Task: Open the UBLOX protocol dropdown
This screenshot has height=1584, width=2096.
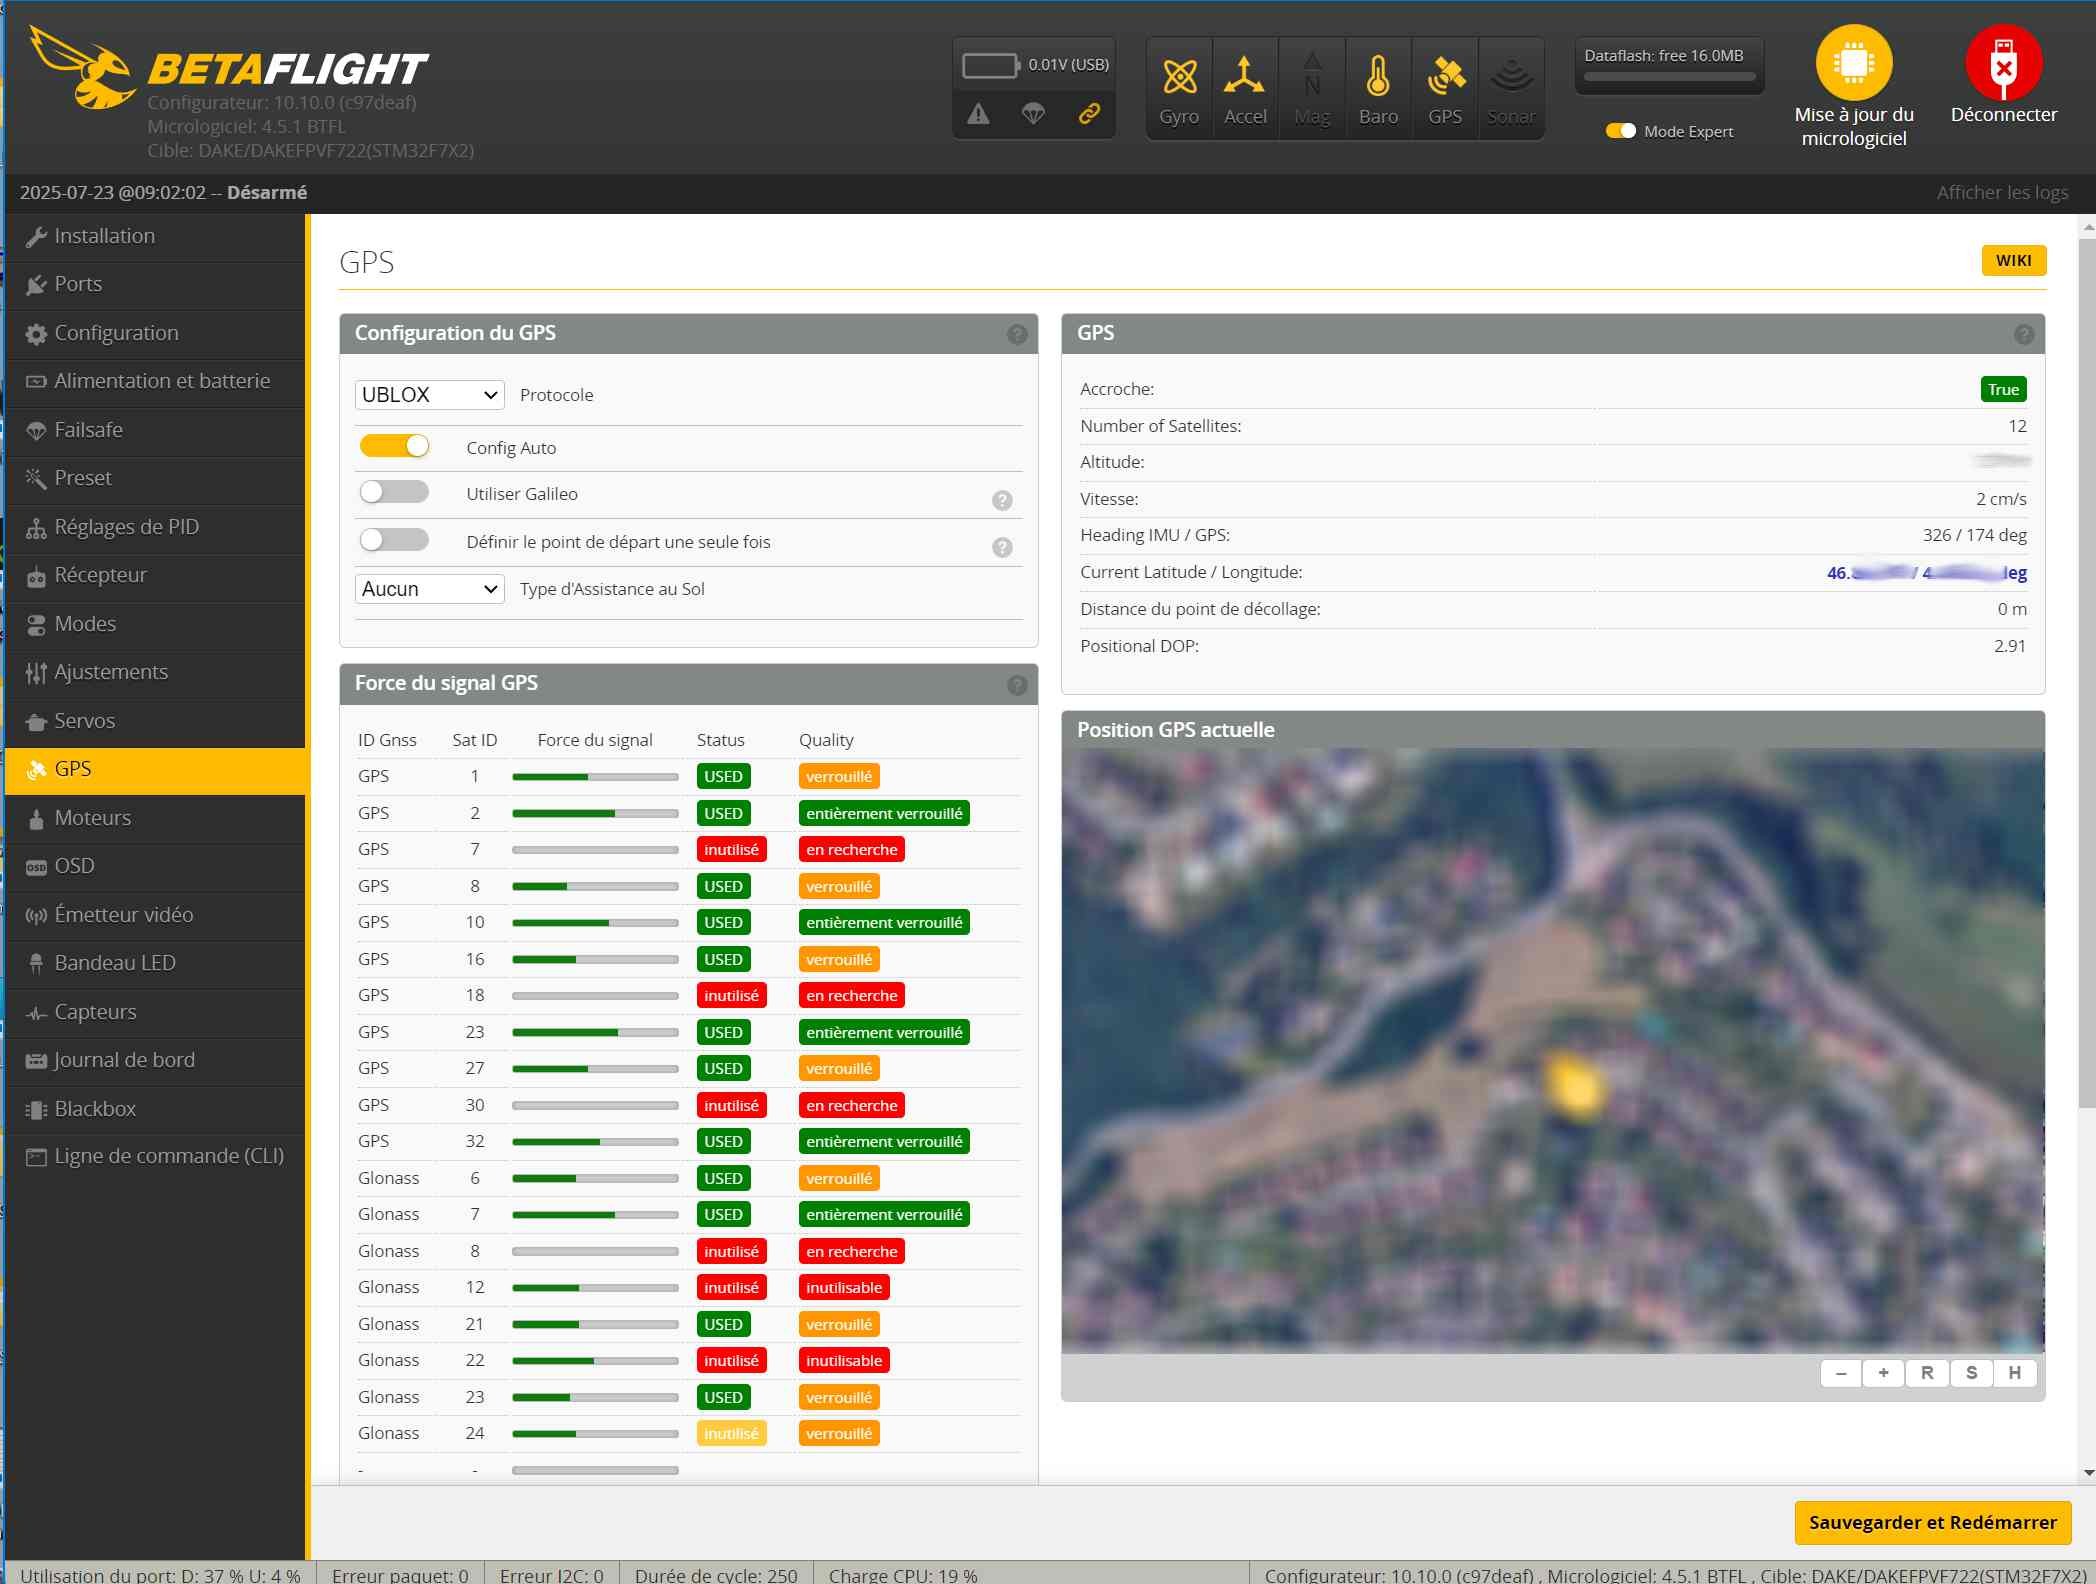Action: point(429,395)
